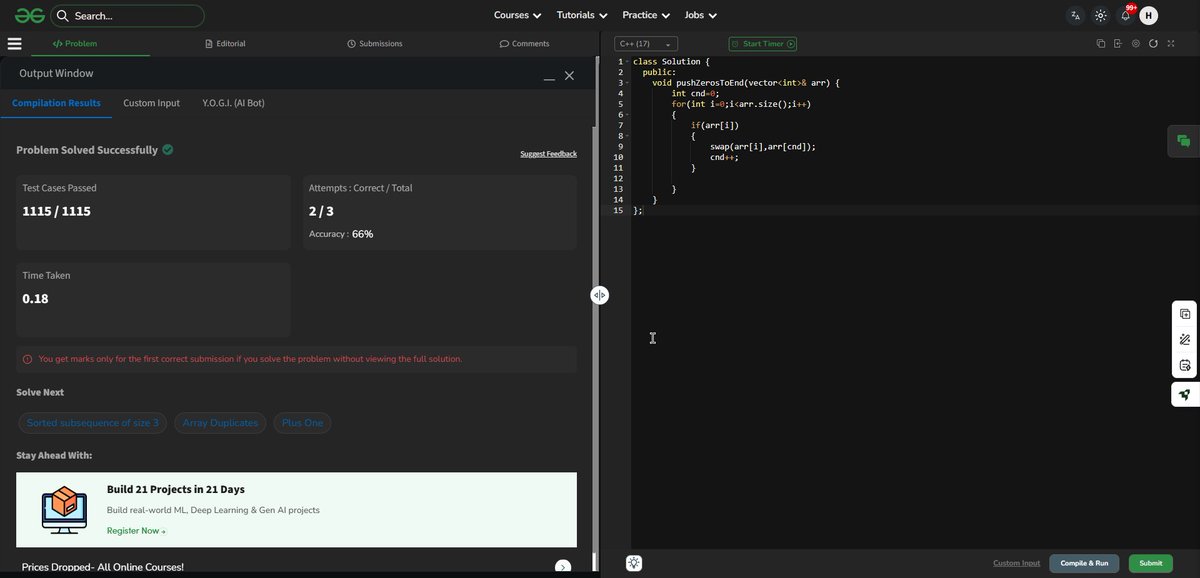
Task: Advance the promo carousel arrow button
Action: 563,567
